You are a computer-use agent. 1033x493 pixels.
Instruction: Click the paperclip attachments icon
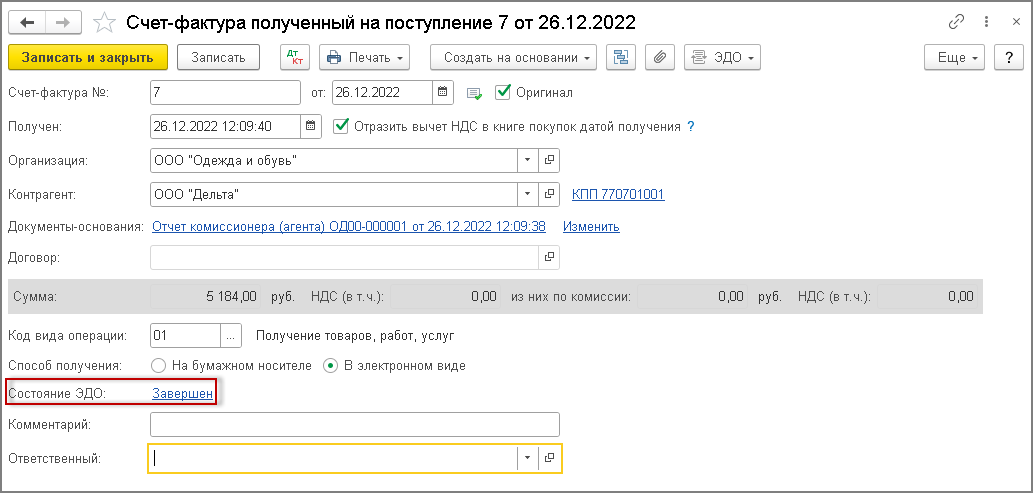click(659, 58)
